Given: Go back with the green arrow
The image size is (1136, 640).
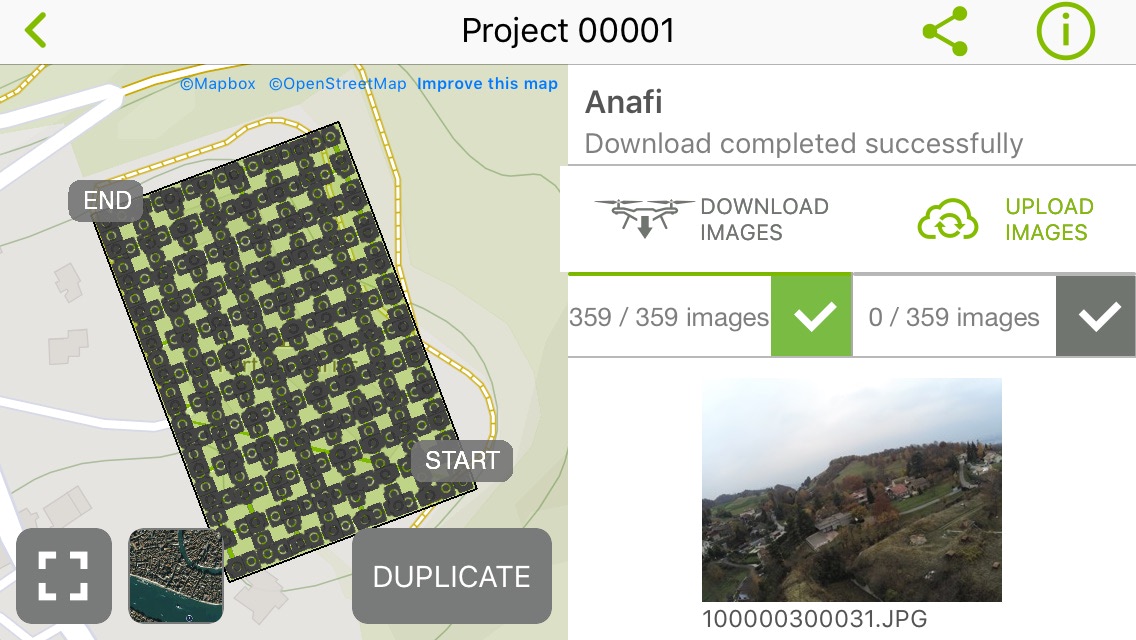Looking at the screenshot, I should 36,30.
